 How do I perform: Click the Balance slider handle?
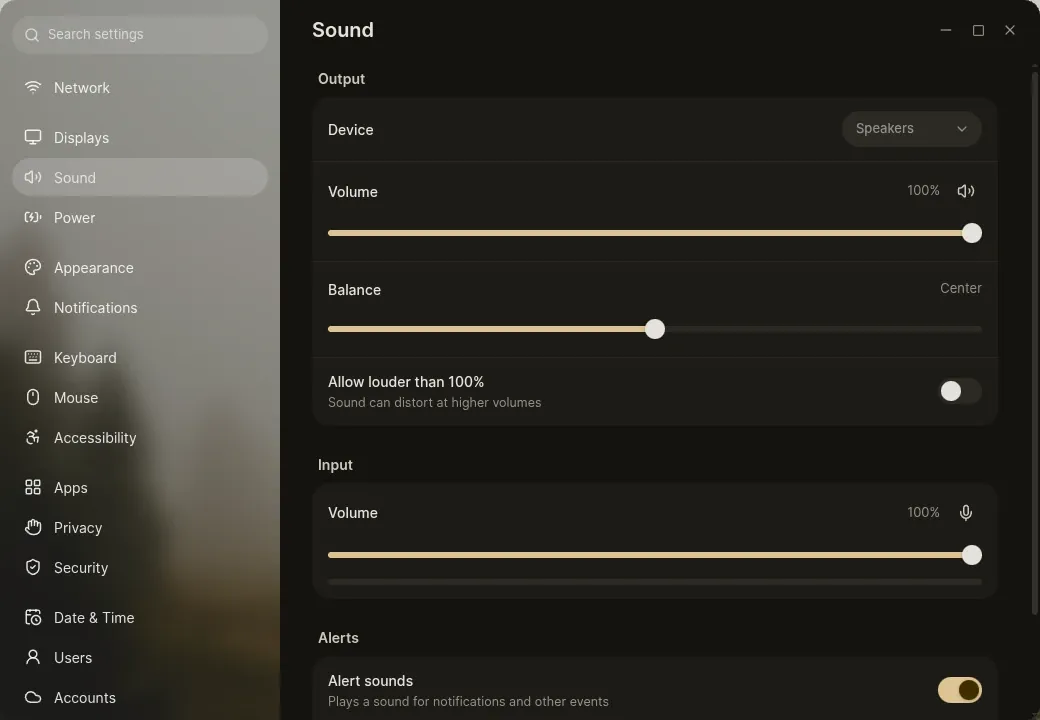[x=655, y=329]
